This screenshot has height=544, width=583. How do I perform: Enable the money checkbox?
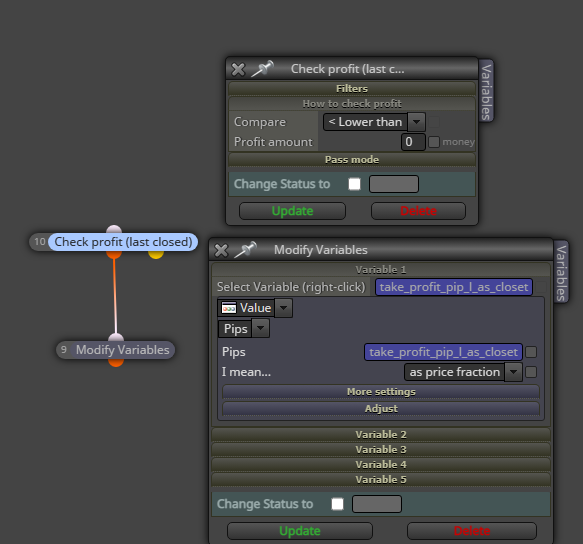[434, 142]
